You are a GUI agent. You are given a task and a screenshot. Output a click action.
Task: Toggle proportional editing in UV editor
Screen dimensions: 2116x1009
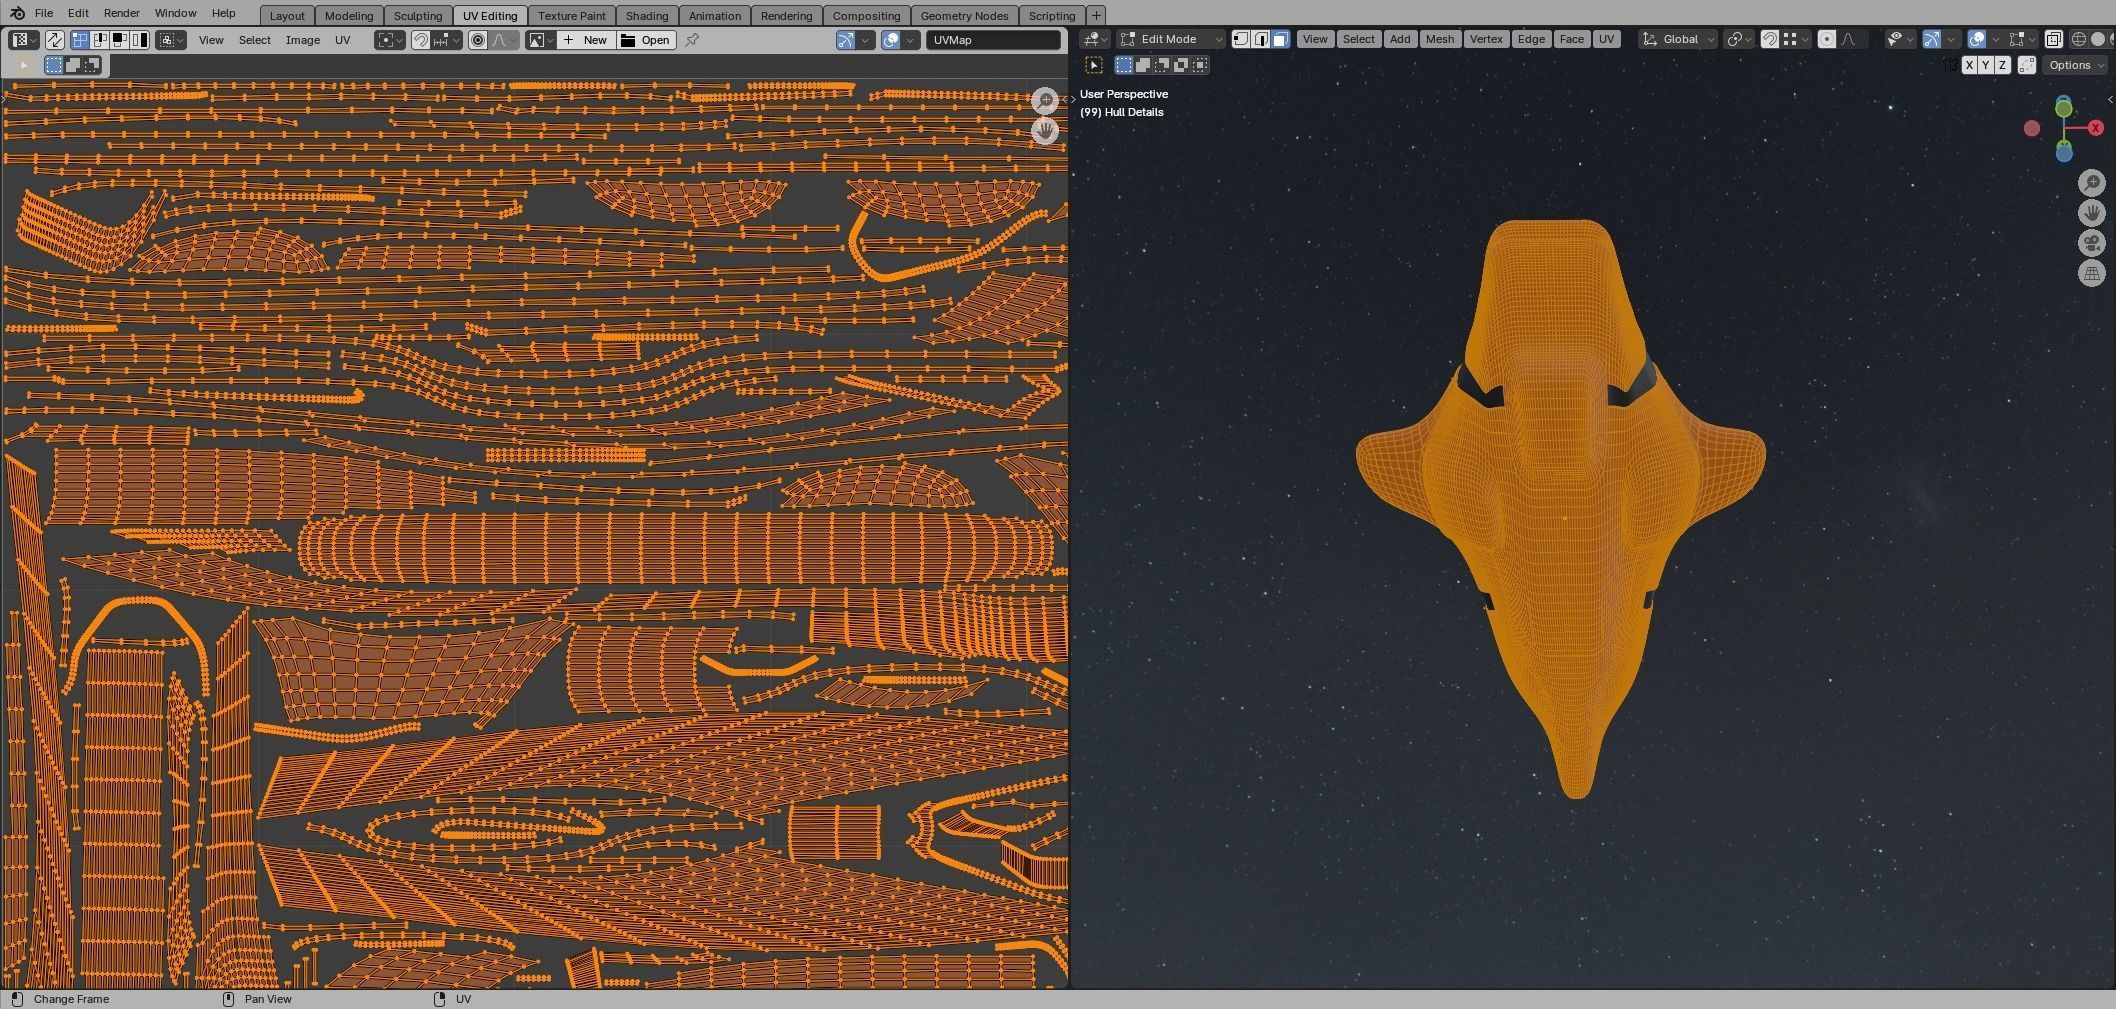478,40
